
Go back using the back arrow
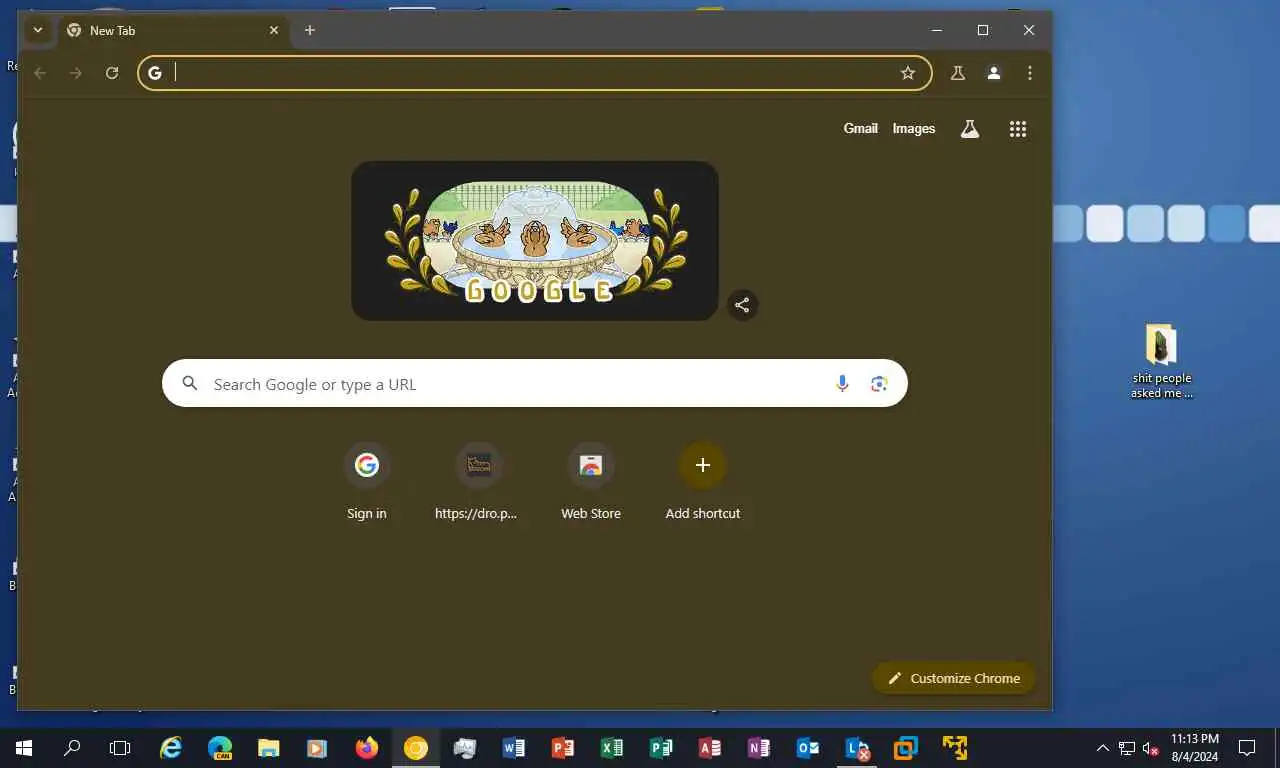coord(40,73)
